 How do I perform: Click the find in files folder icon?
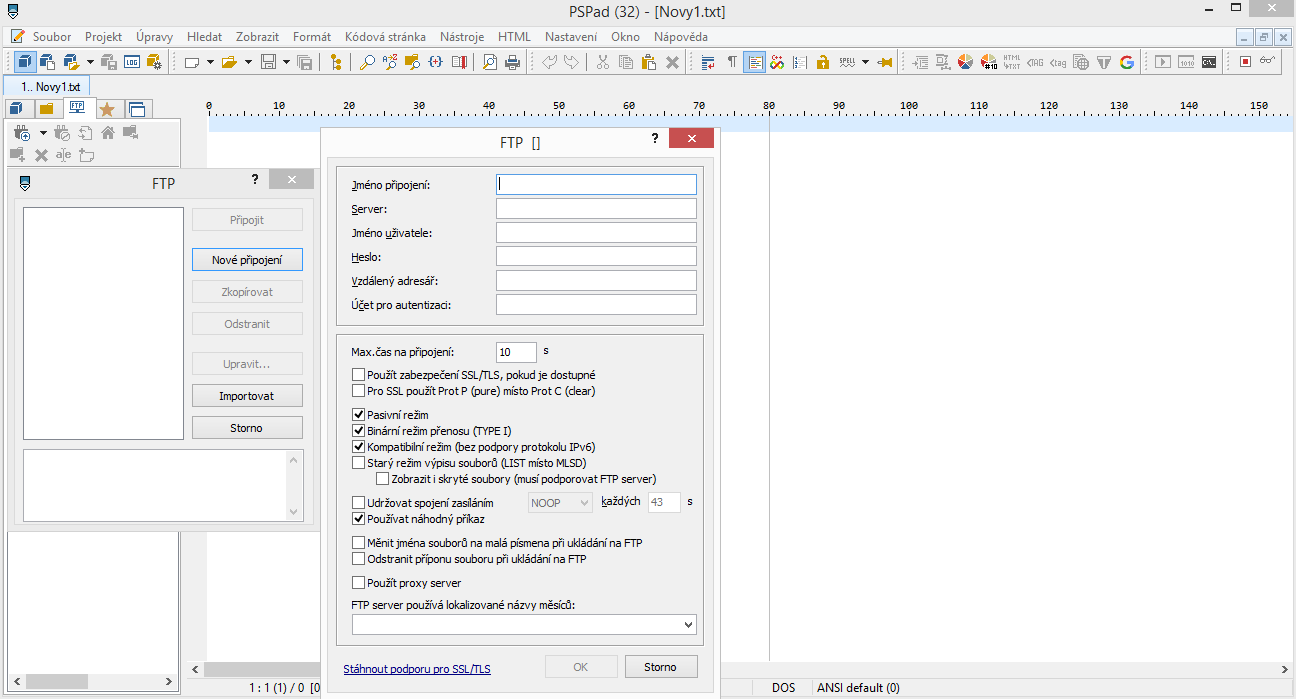(412, 62)
